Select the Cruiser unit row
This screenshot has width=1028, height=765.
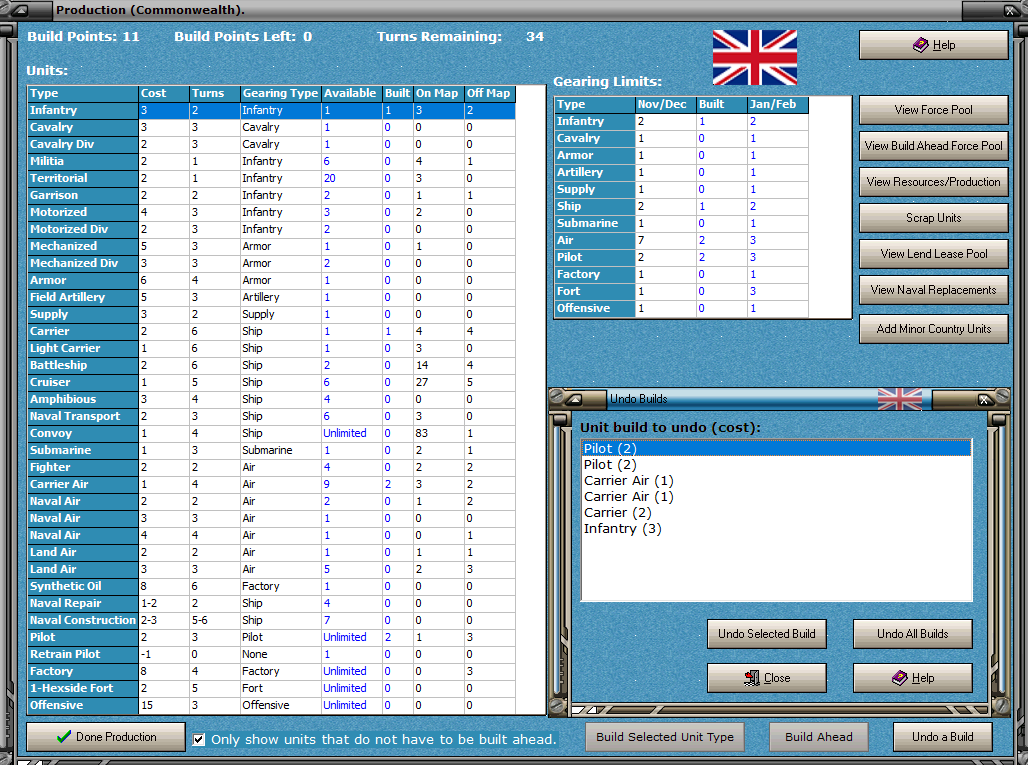coord(271,382)
